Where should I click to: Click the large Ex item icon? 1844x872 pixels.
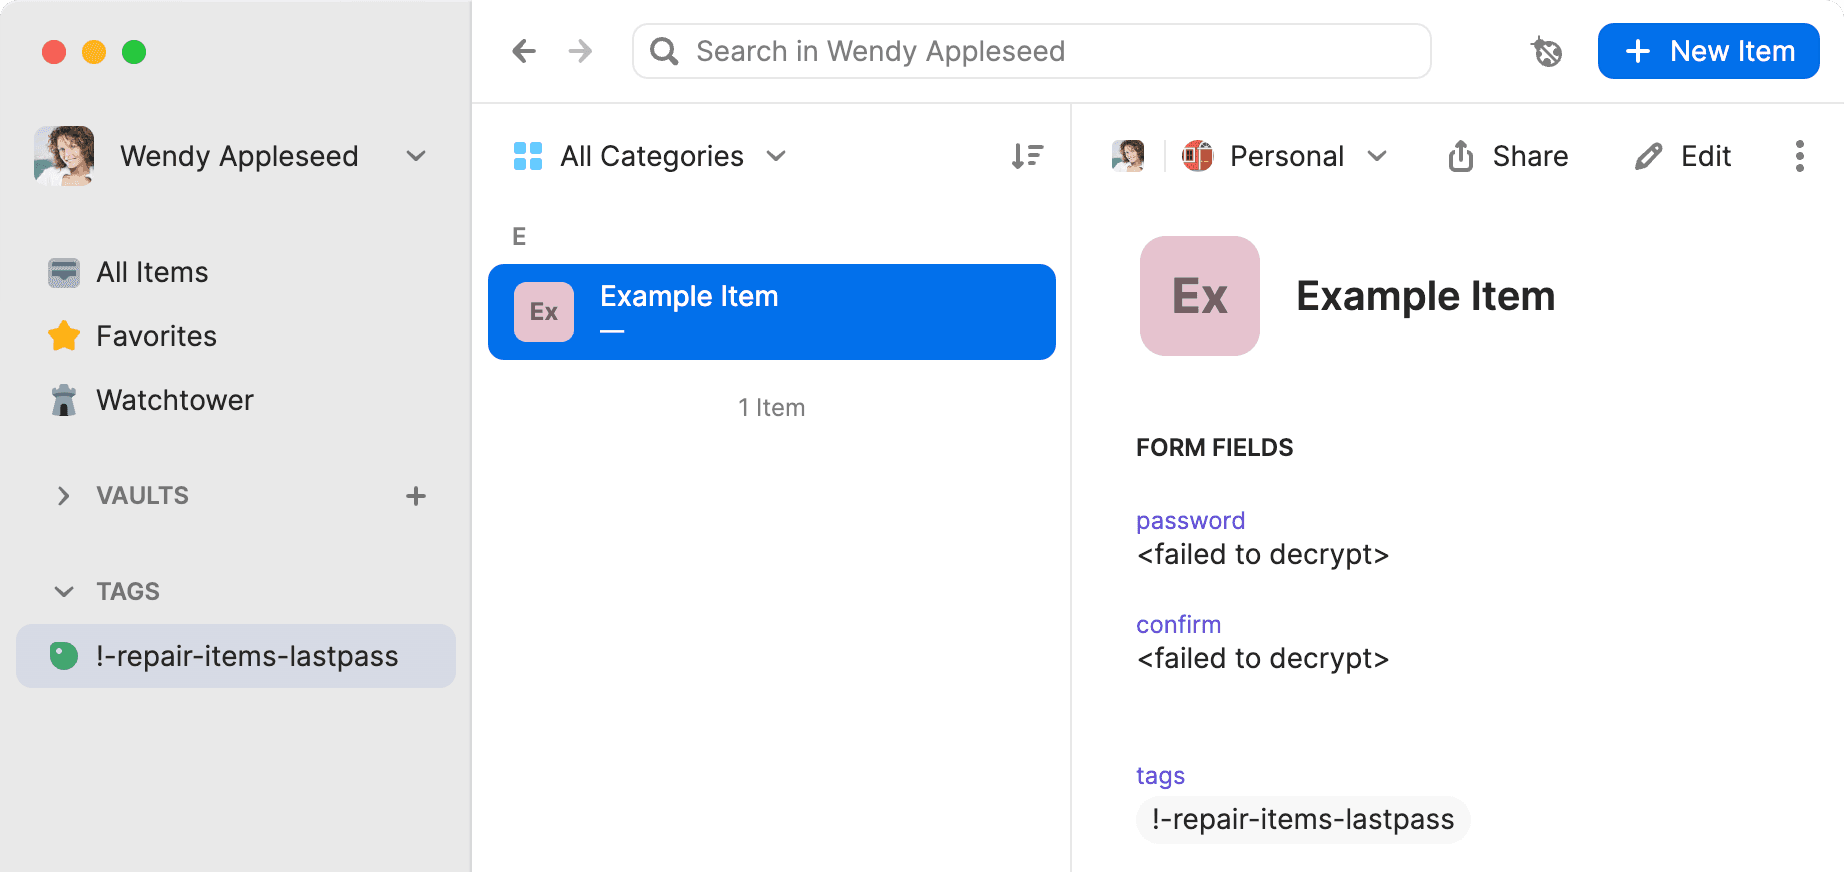[1200, 296]
